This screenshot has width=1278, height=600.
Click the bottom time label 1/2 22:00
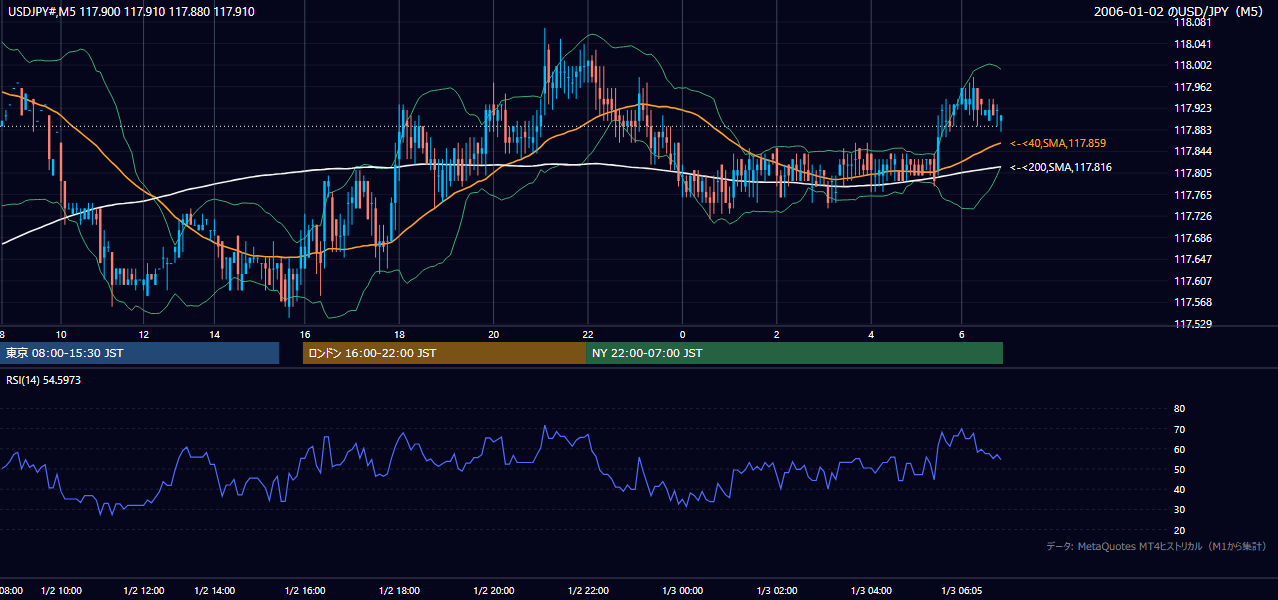coord(588,591)
